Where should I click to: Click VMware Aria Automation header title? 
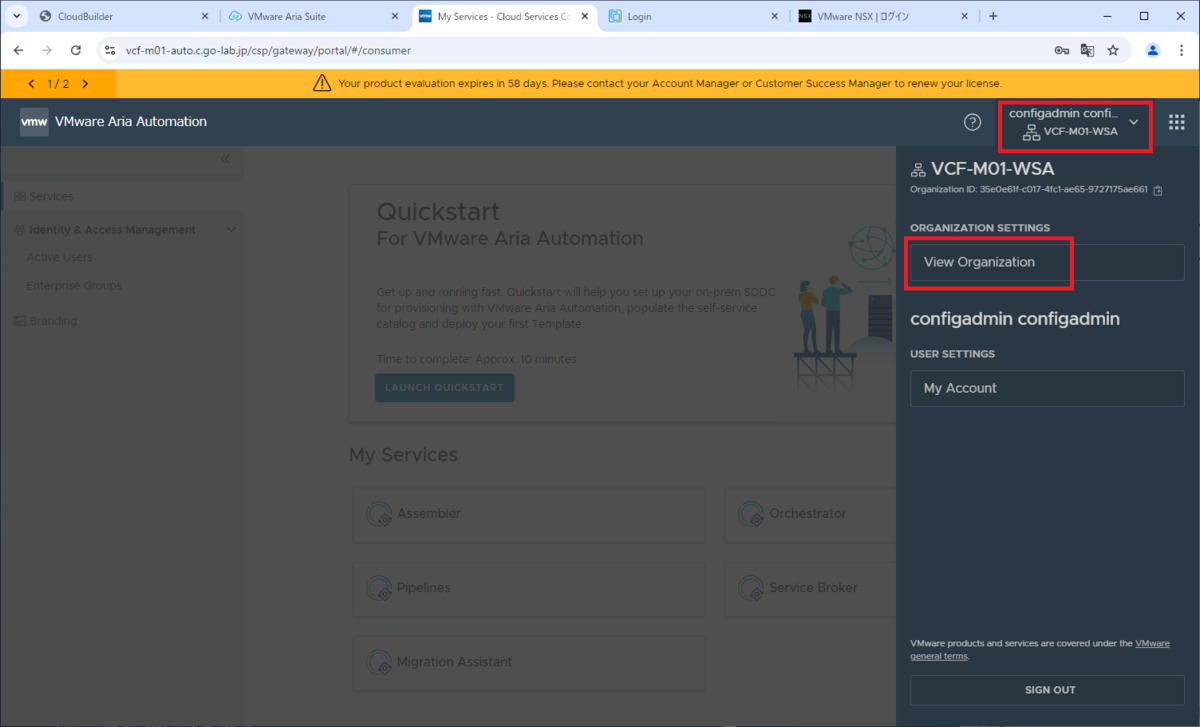pyautogui.click(x=131, y=122)
